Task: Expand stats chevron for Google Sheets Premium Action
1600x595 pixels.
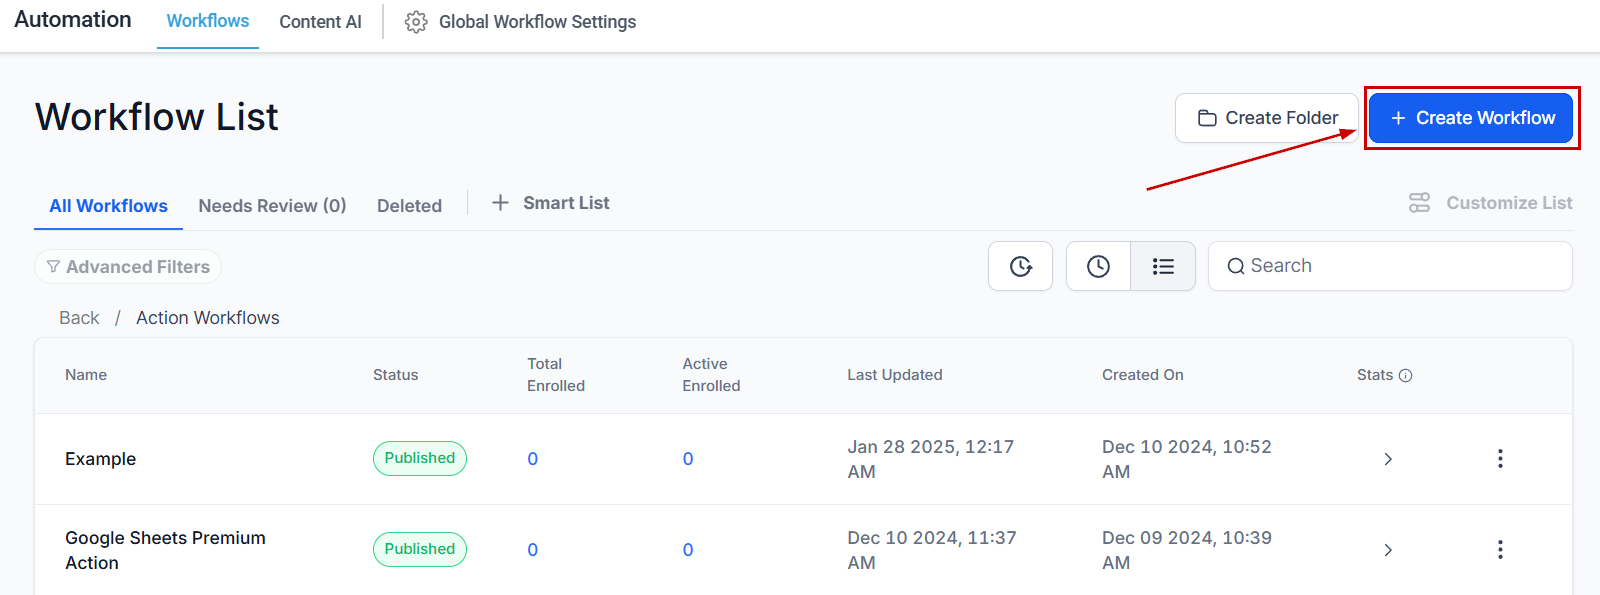Action: (1388, 550)
